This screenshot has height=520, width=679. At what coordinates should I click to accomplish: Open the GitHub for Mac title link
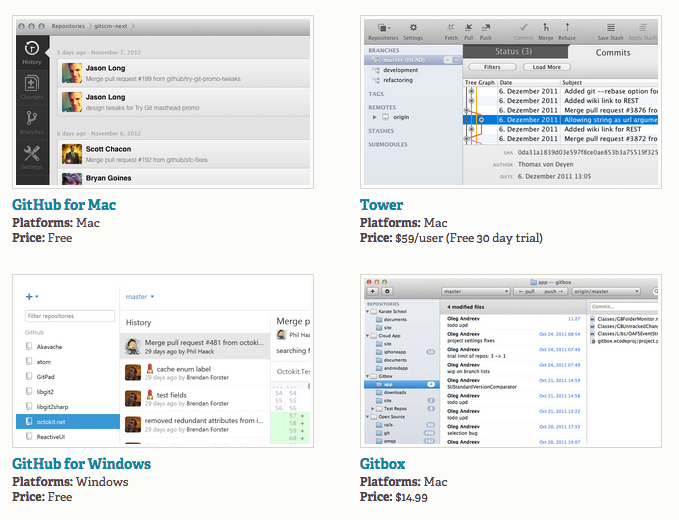tap(64, 204)
